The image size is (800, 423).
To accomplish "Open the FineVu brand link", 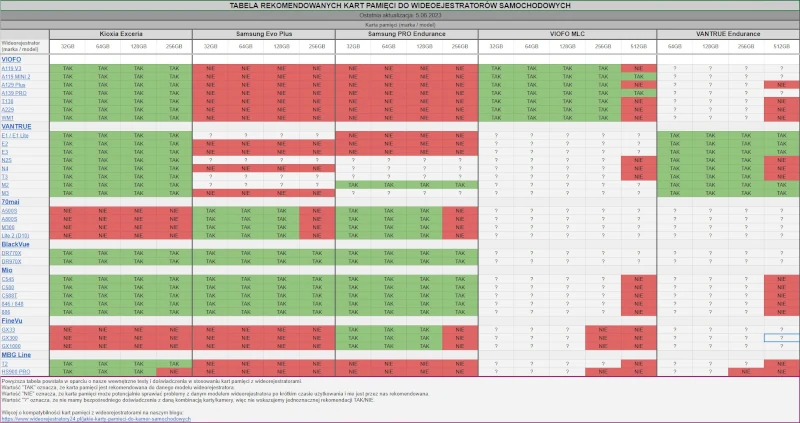I will pos(12,321).
